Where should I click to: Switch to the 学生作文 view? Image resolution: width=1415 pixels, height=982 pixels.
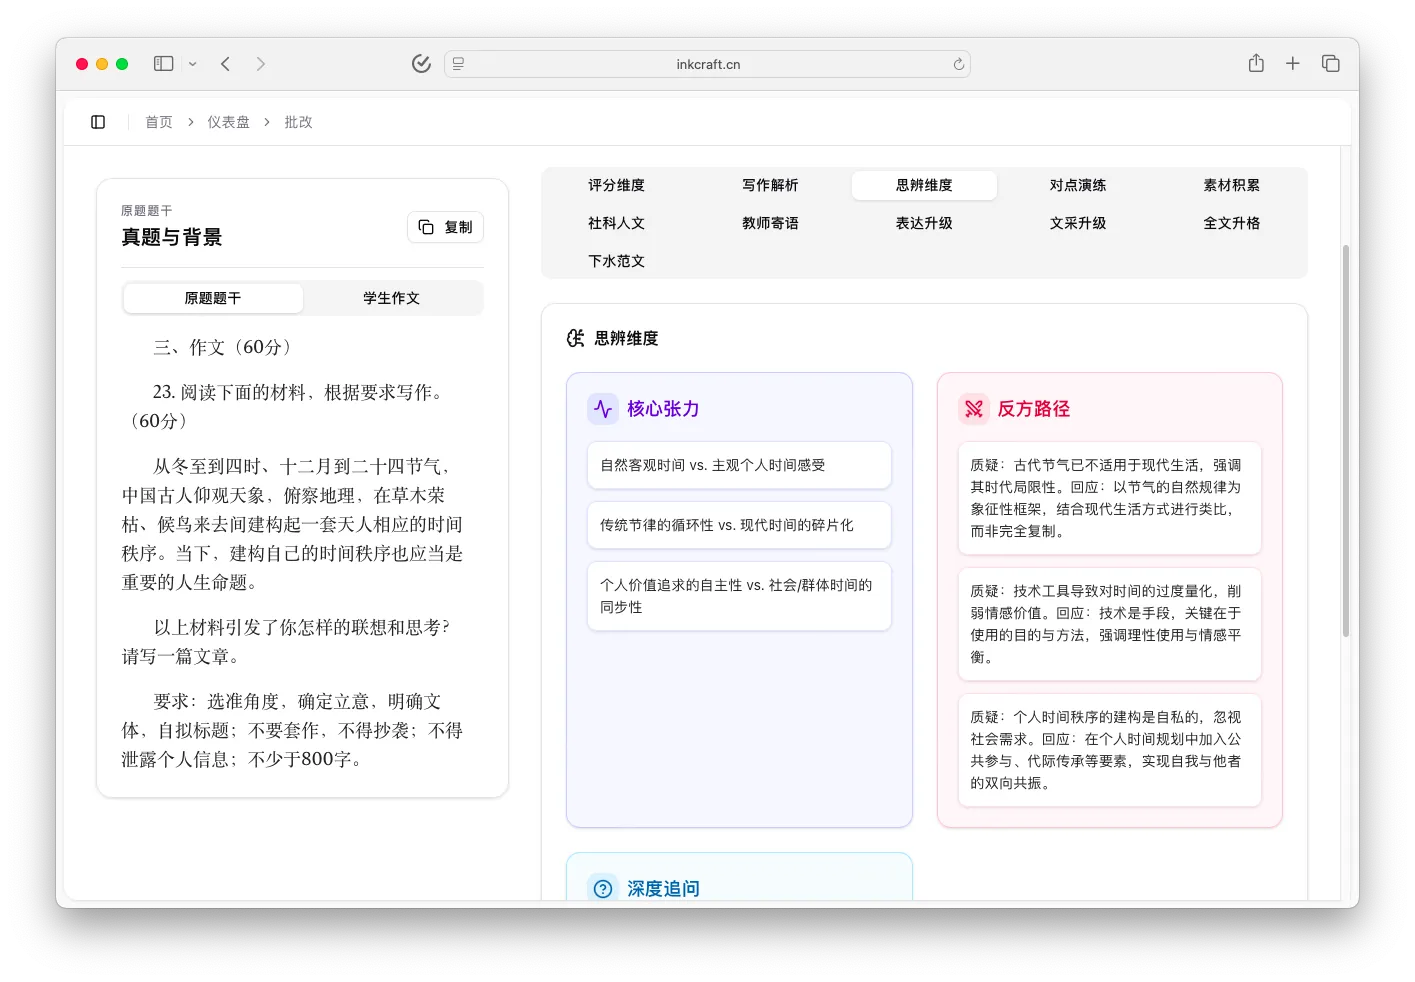392,297
